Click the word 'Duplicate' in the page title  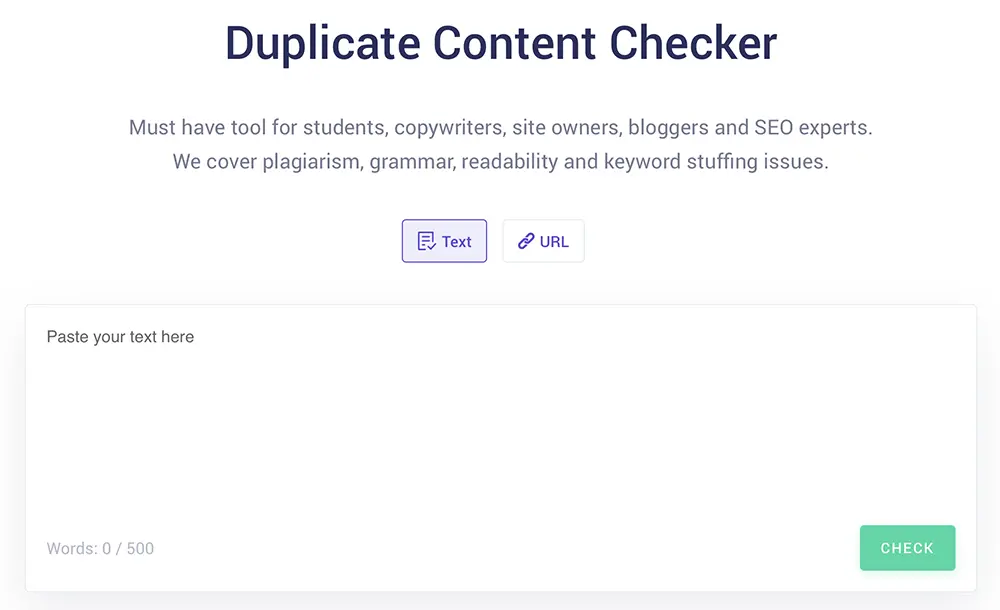(321, 43)
